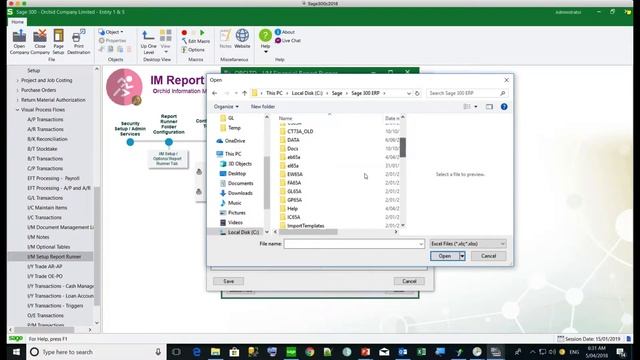The height and width of the screenshot is (360, 640).
Task: Open Google Chrome from the taskbar
Action: 310,352
